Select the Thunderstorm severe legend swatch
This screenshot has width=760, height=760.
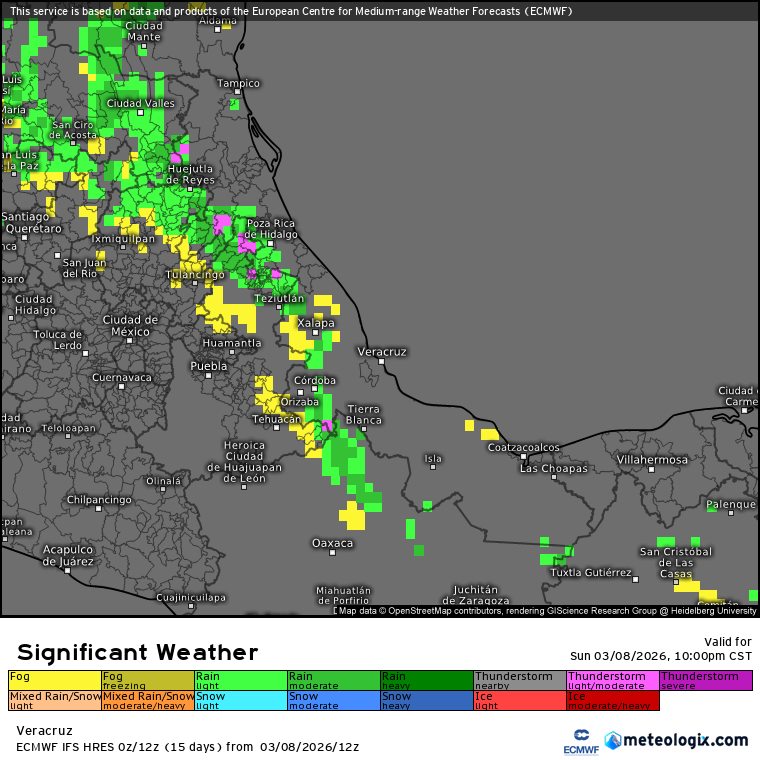tap(706, 681)
